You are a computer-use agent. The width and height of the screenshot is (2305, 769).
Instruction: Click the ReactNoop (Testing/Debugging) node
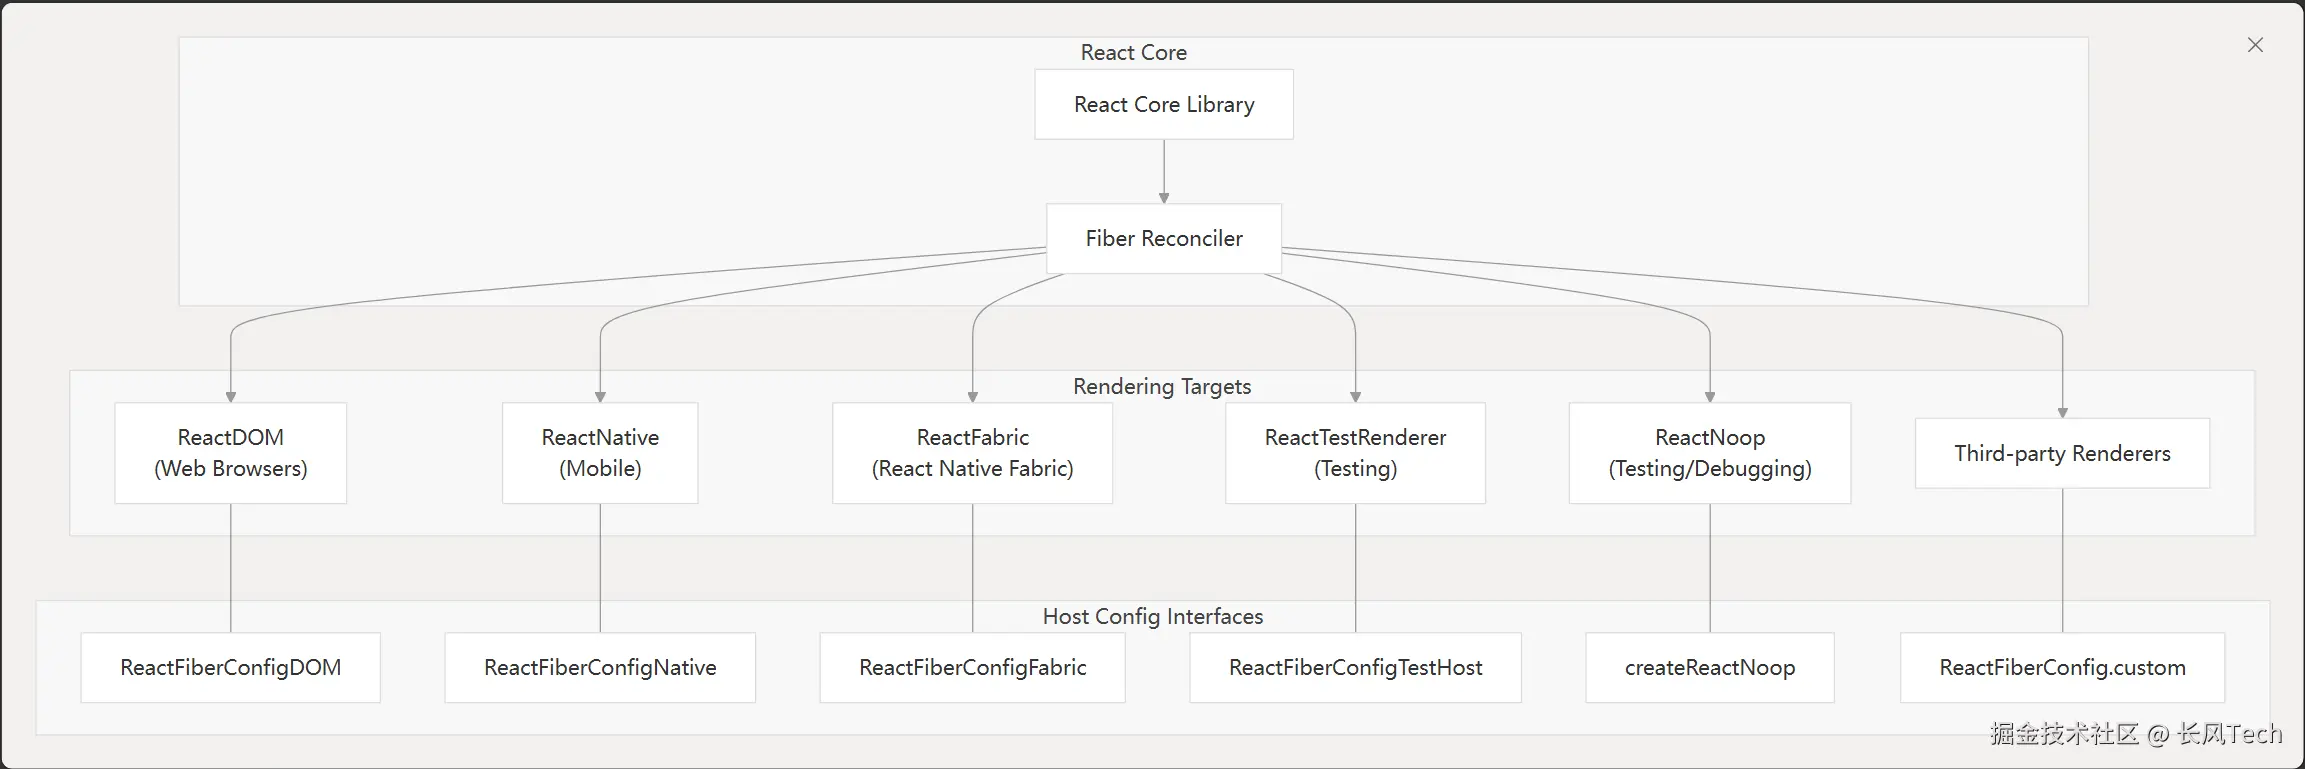(x=1710, y=453)
